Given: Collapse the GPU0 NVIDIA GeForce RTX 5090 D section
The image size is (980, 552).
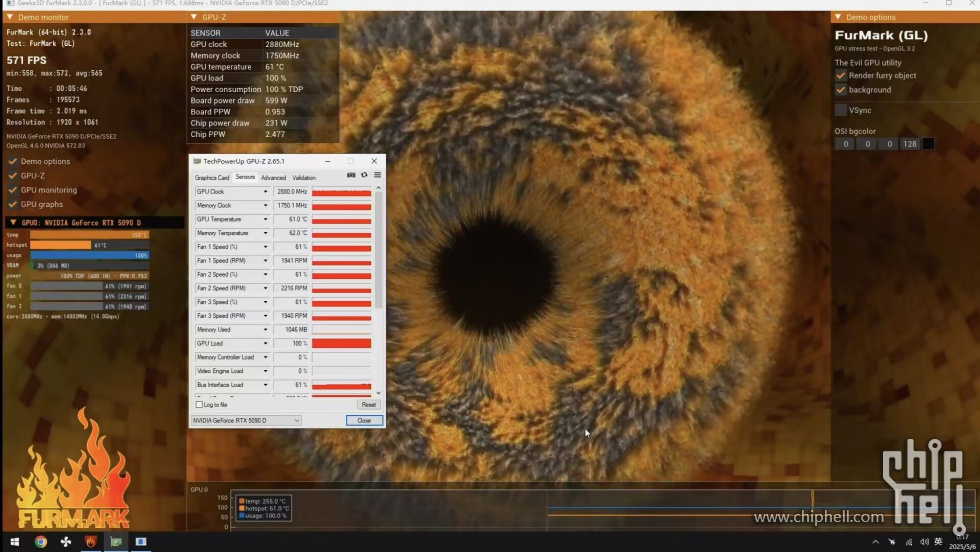Looking at the screenshot, I should point(13,223).
